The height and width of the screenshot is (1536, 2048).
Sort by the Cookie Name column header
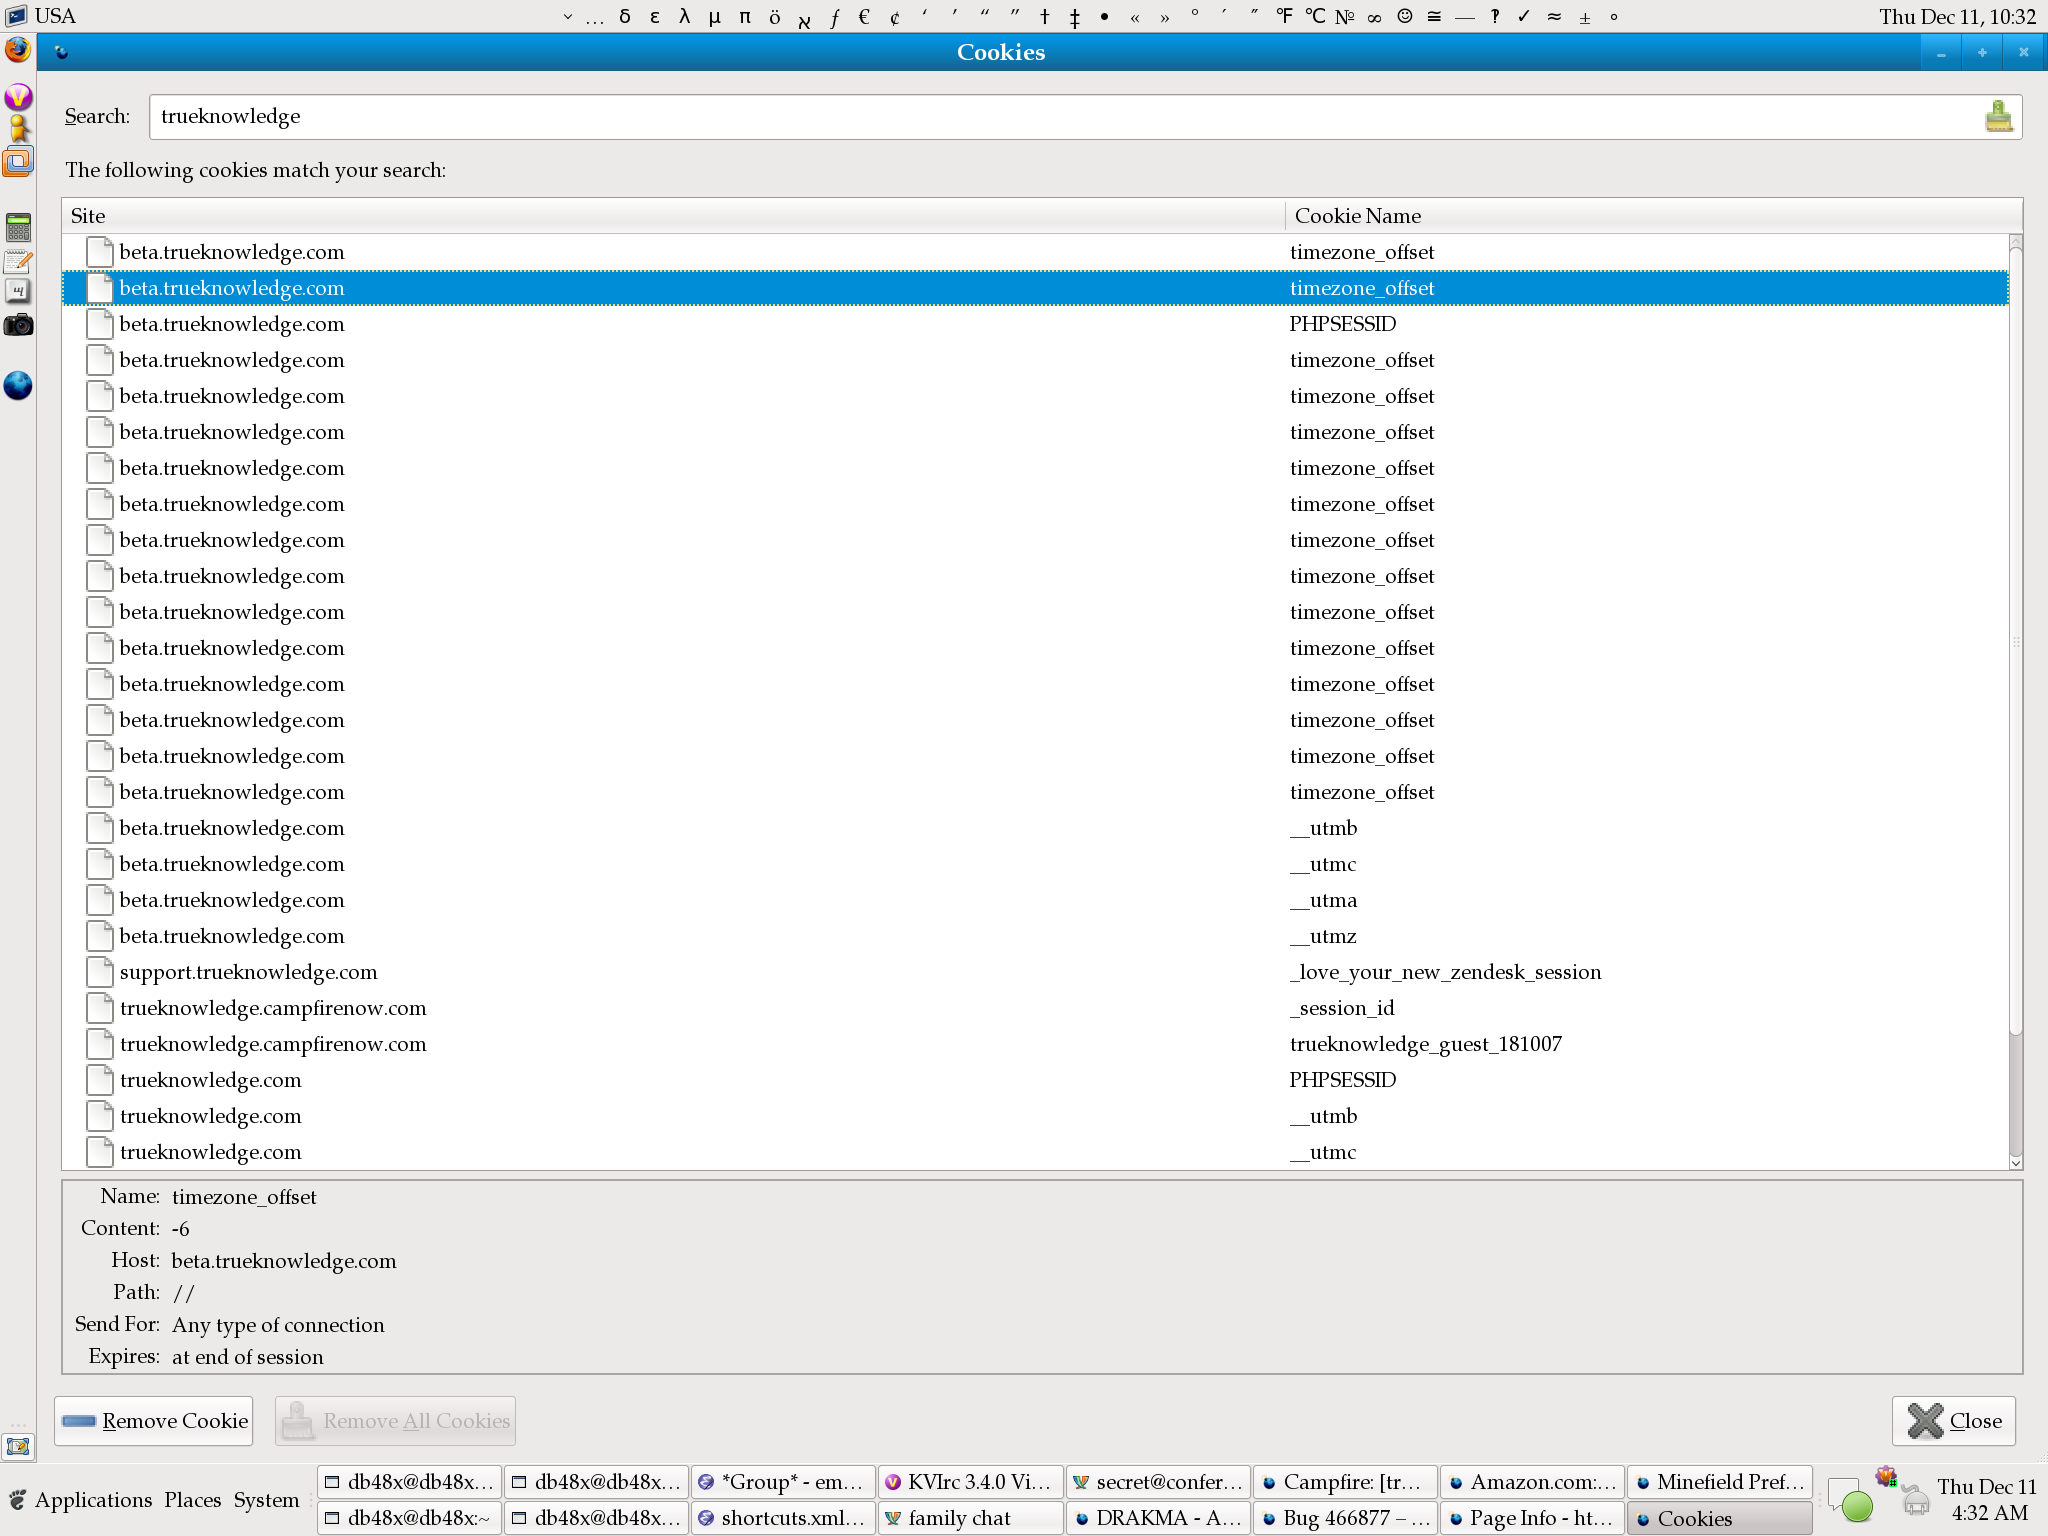(1654, 216)
